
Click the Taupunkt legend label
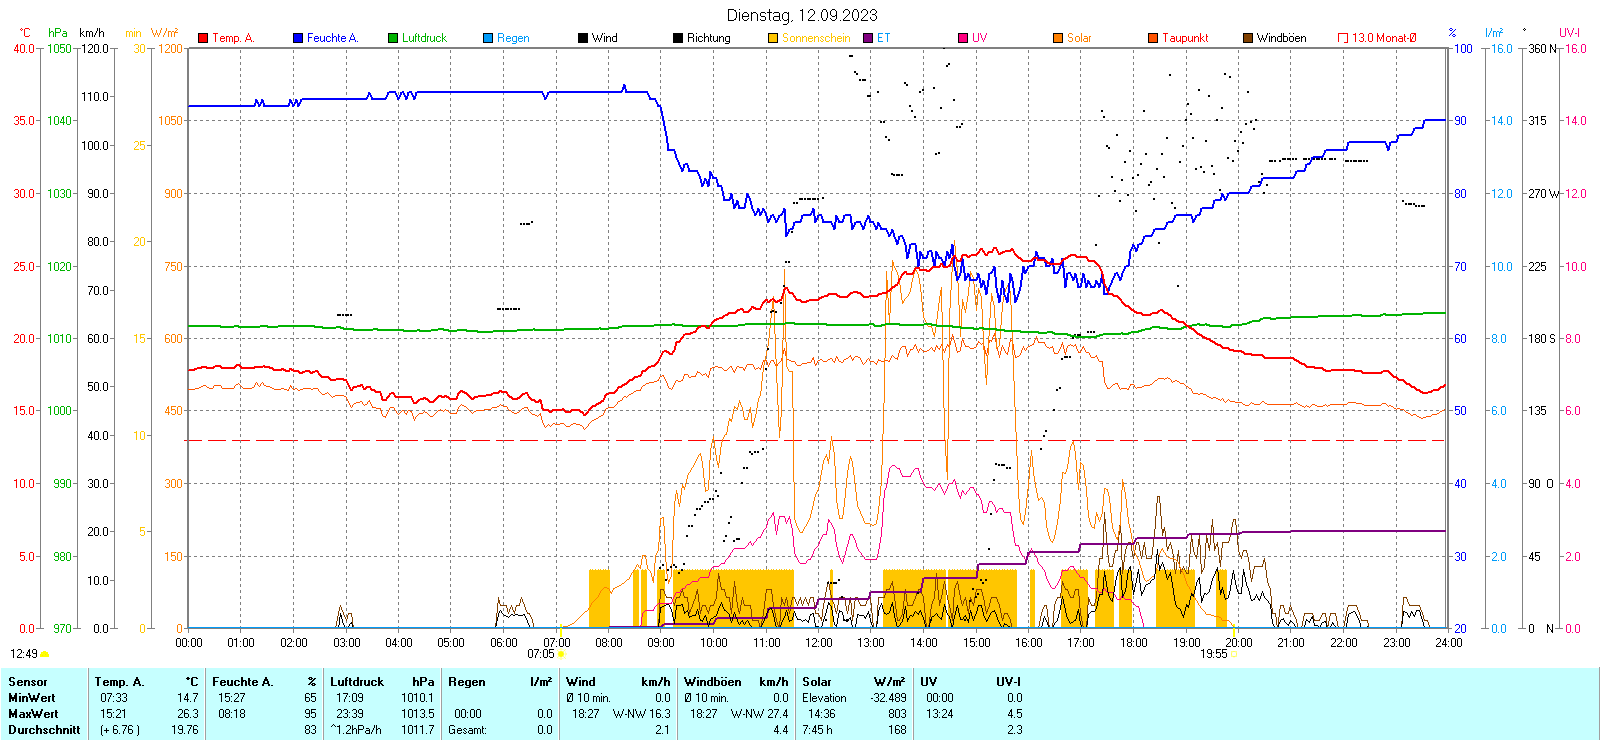(1185, 38)
